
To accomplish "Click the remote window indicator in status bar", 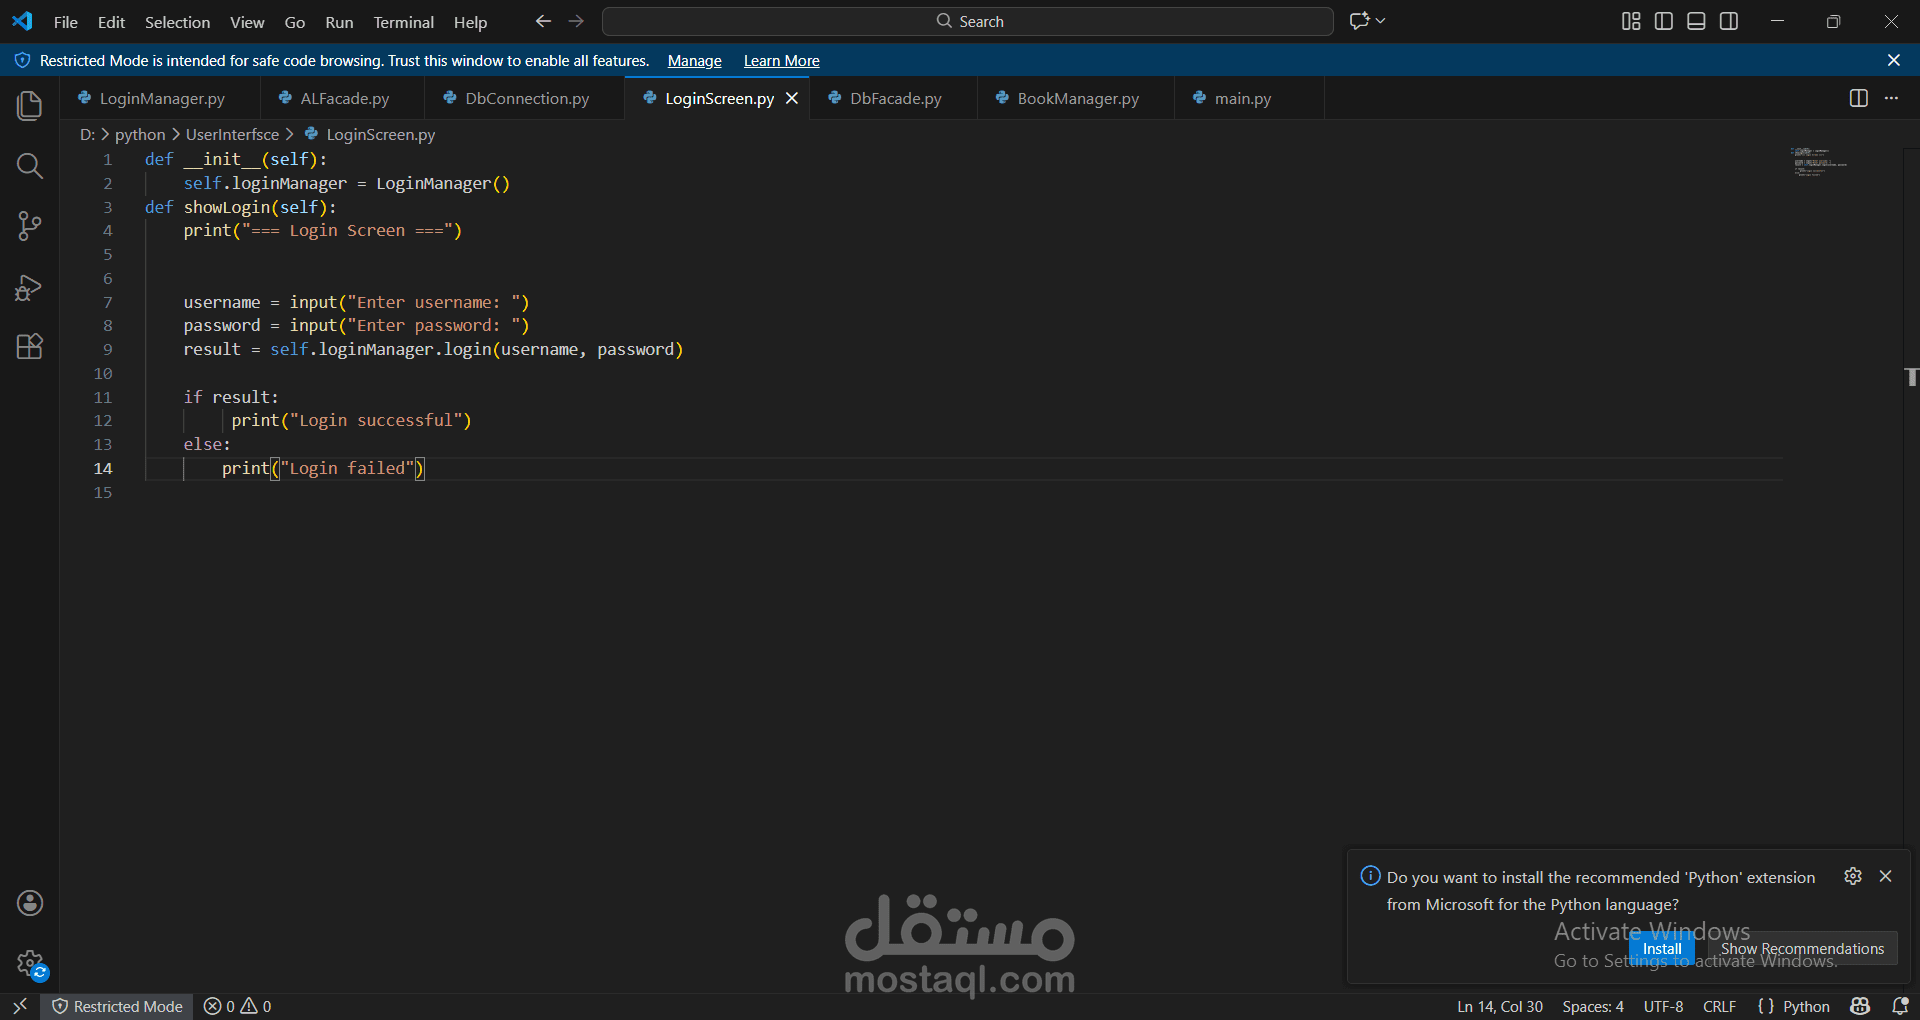I will (20, 1006).
